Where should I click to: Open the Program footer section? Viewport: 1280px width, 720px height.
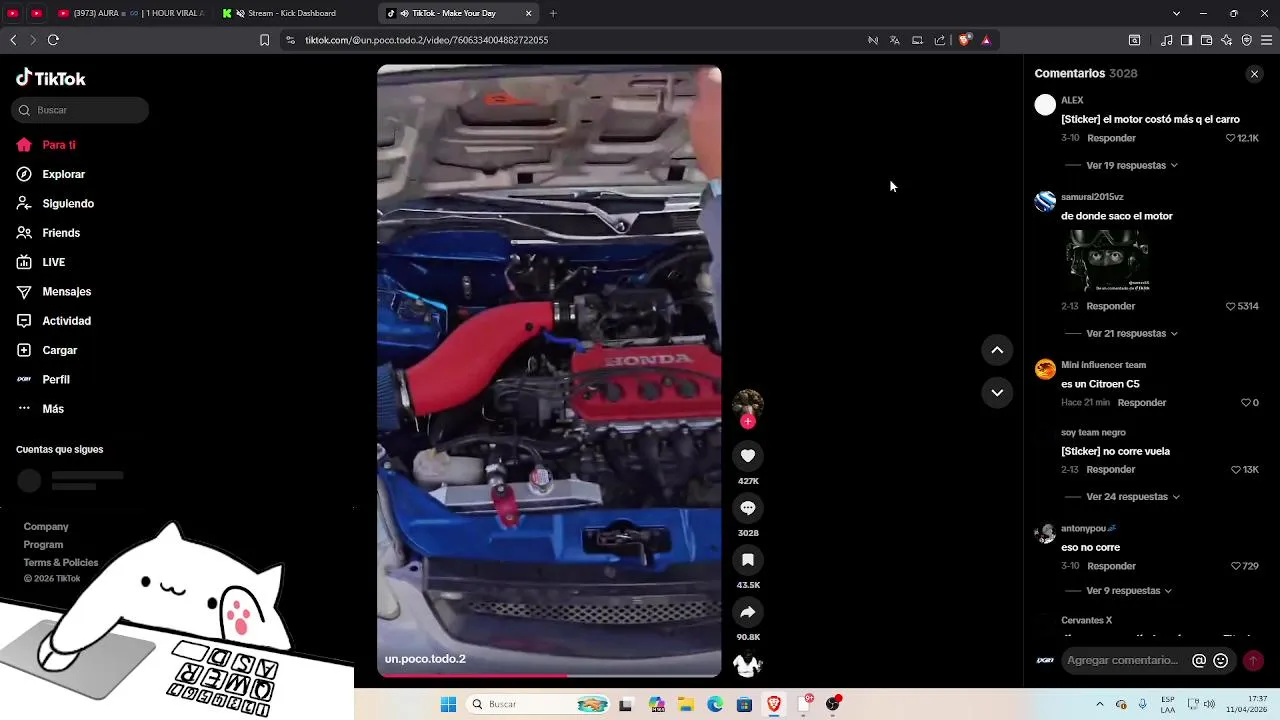[43, 545]
